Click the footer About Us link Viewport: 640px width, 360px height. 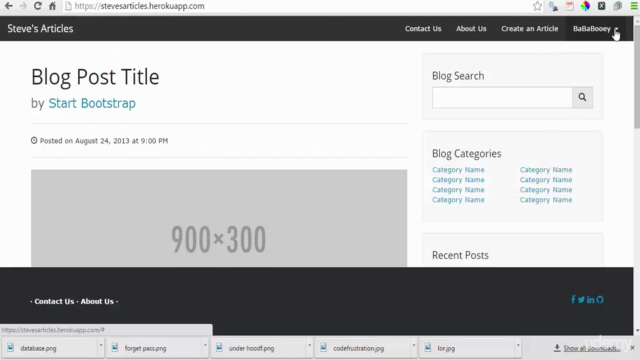click(97, 301)
